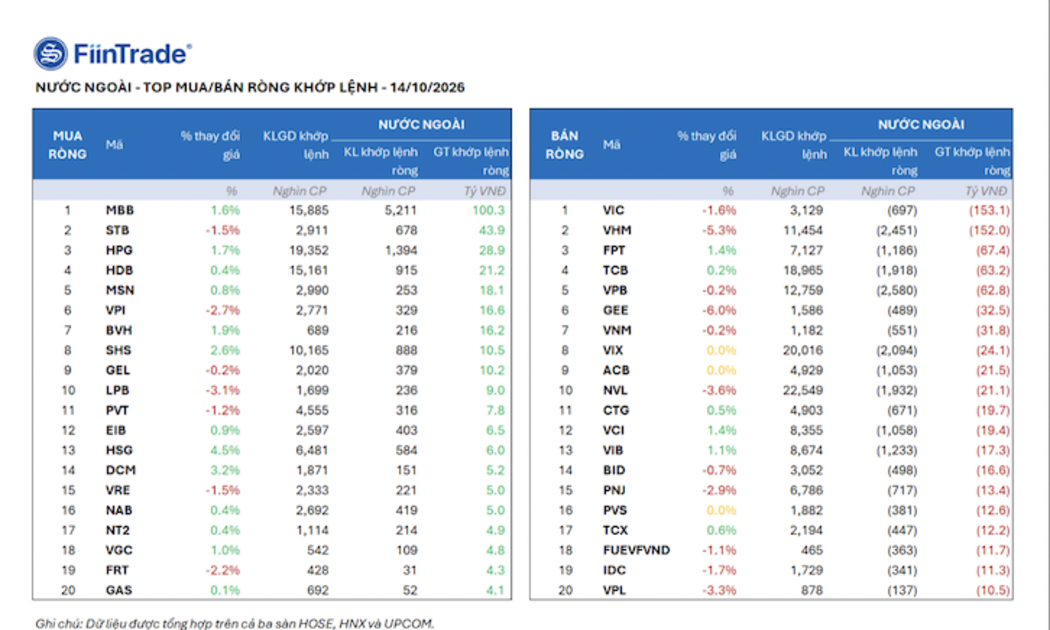Click the MUA RÒNG table header
Image resolution: width=1050 pixels, height=630 pixels.
tap(68, 145)
